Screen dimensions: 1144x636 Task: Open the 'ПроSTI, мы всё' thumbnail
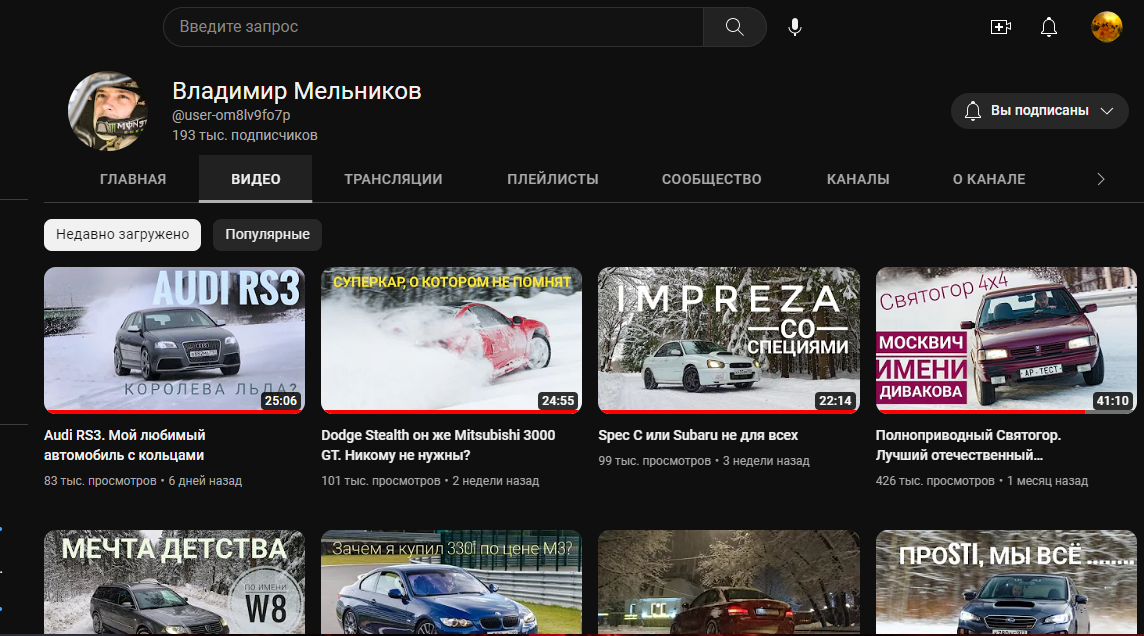1006,582
